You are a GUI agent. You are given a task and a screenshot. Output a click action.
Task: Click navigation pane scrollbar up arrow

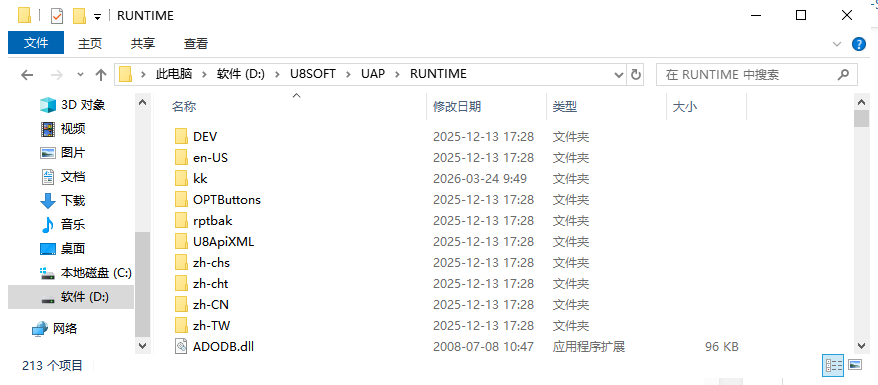pos(142,102)
